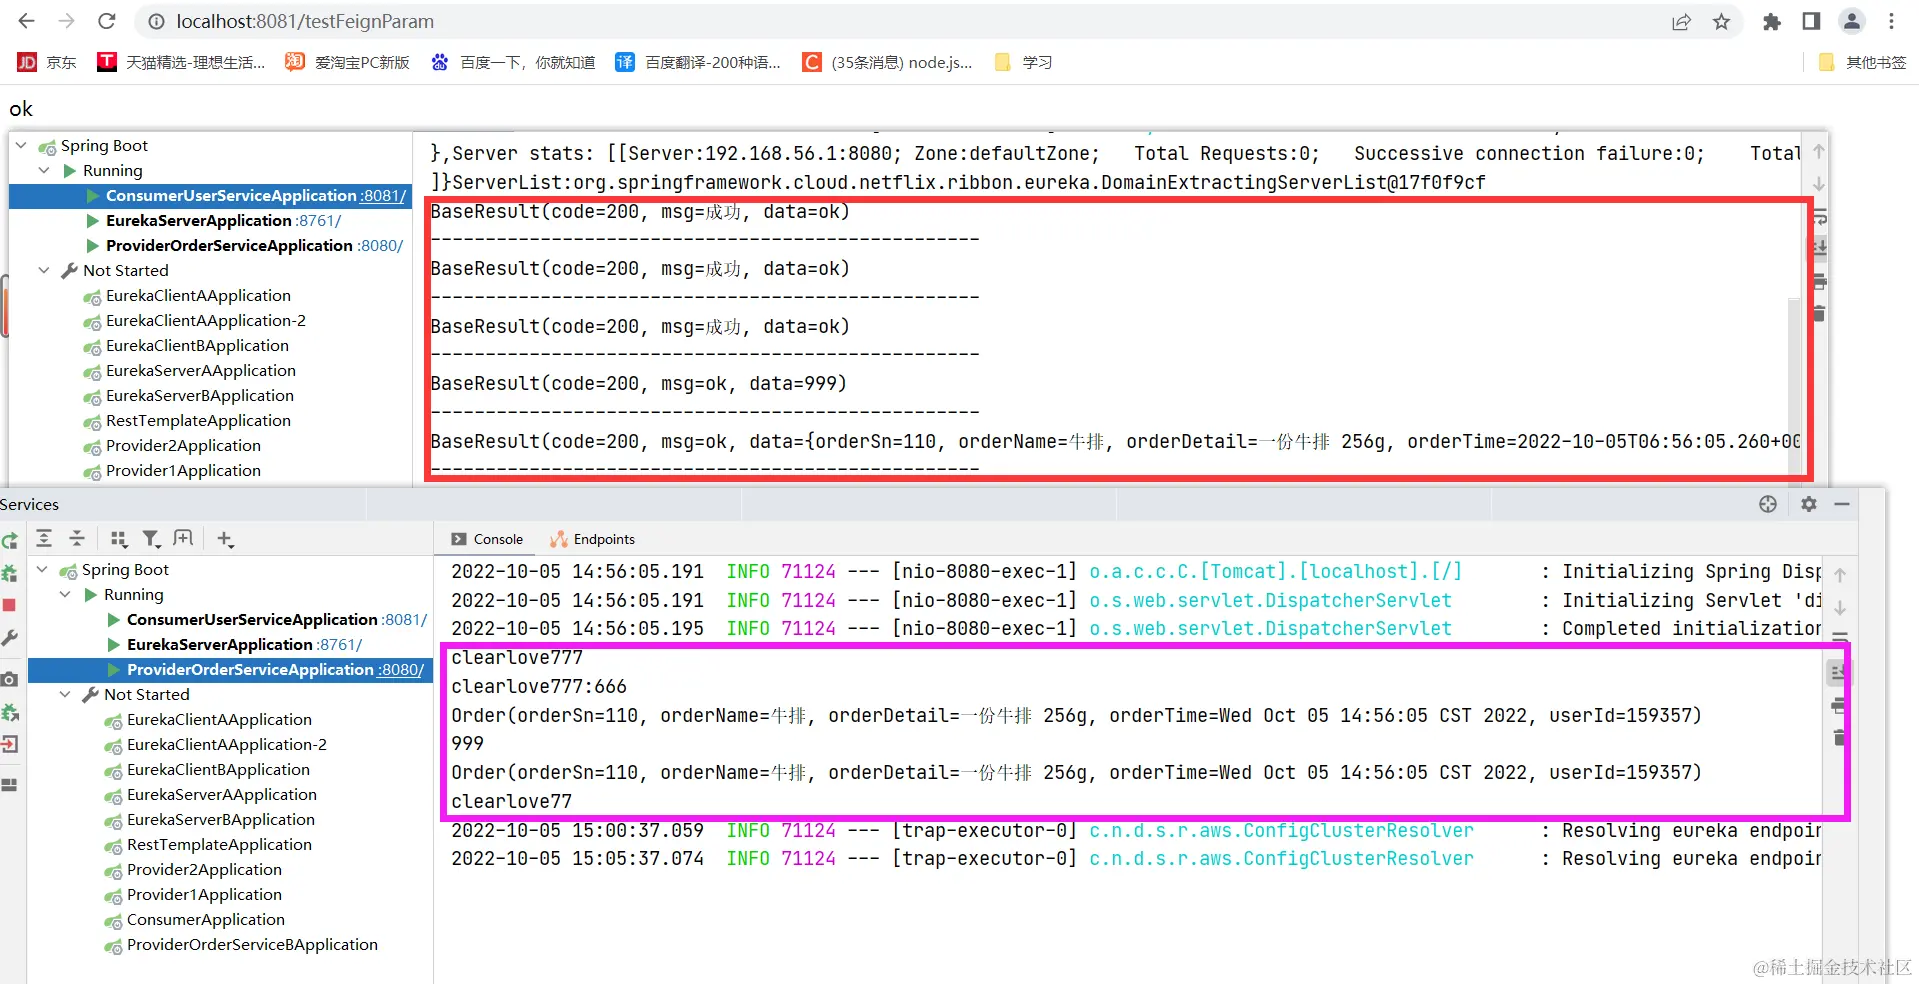
Task: Open Services panel gear settings
Action: tap(1808, 504)
